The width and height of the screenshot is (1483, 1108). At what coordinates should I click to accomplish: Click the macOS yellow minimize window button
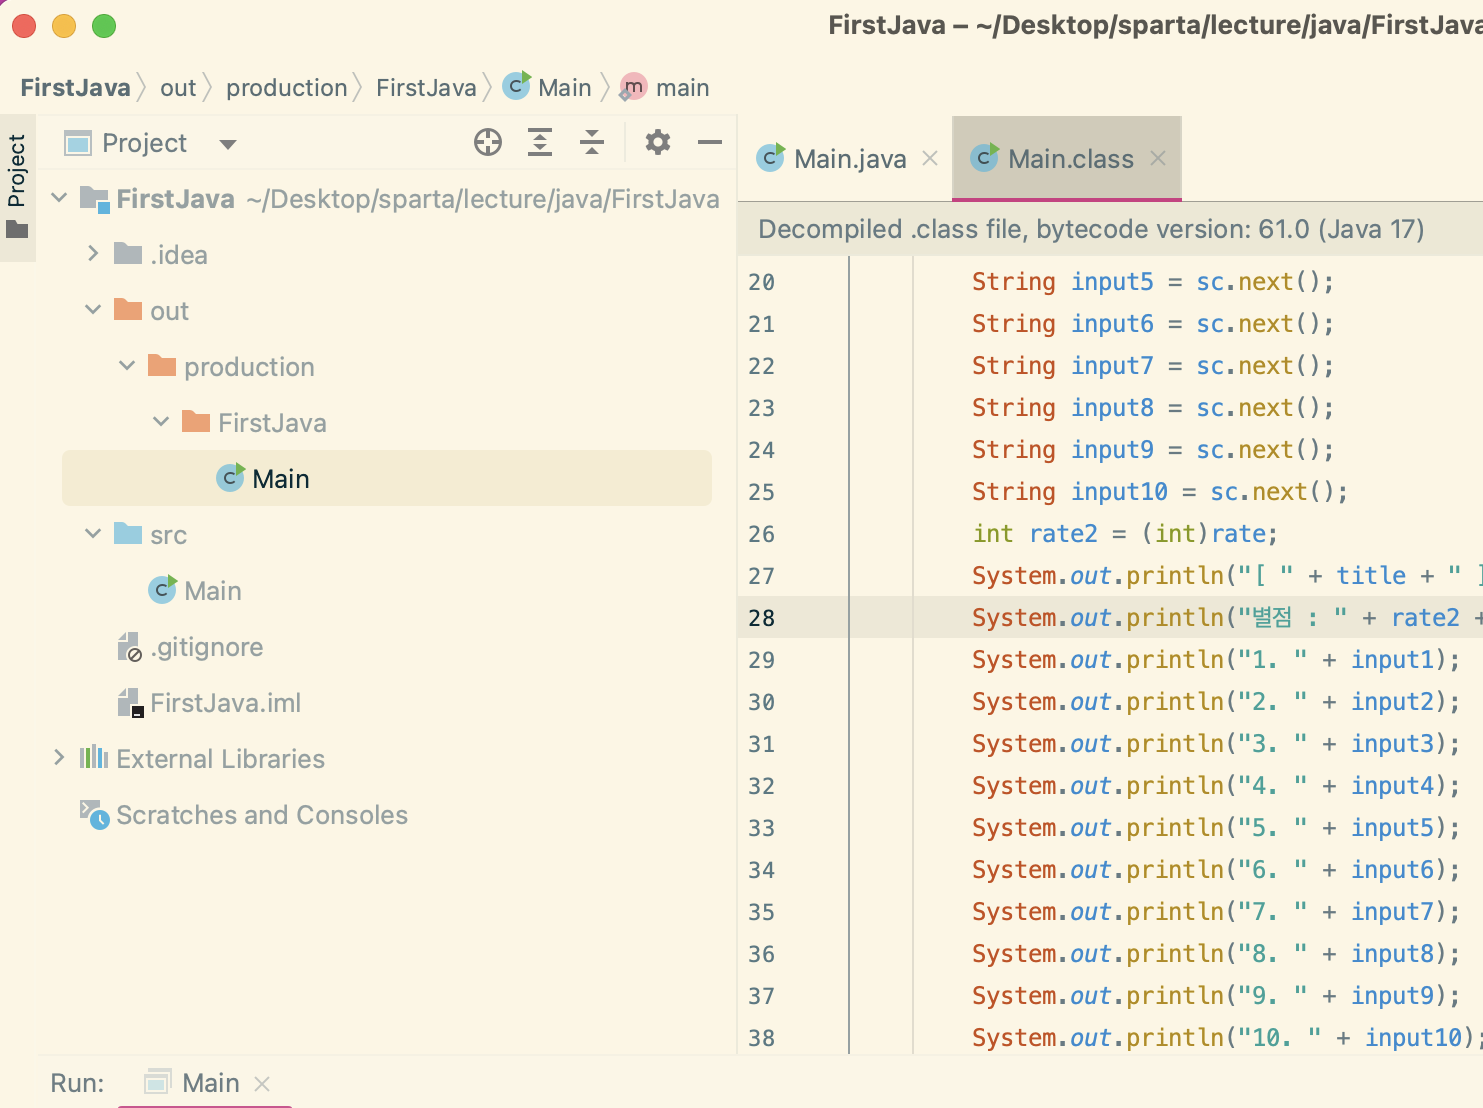coord(64,26)
